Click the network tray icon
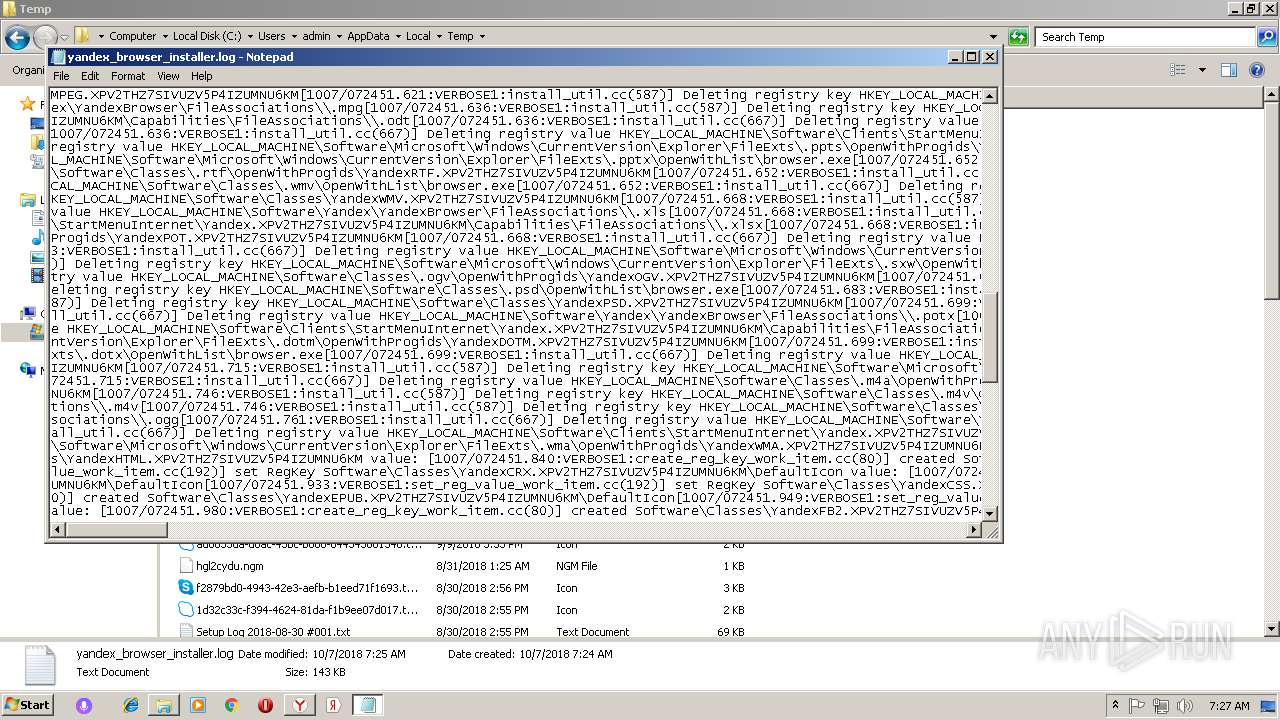The width and height of the screenshot is (1280, 720). point(1161,705)
